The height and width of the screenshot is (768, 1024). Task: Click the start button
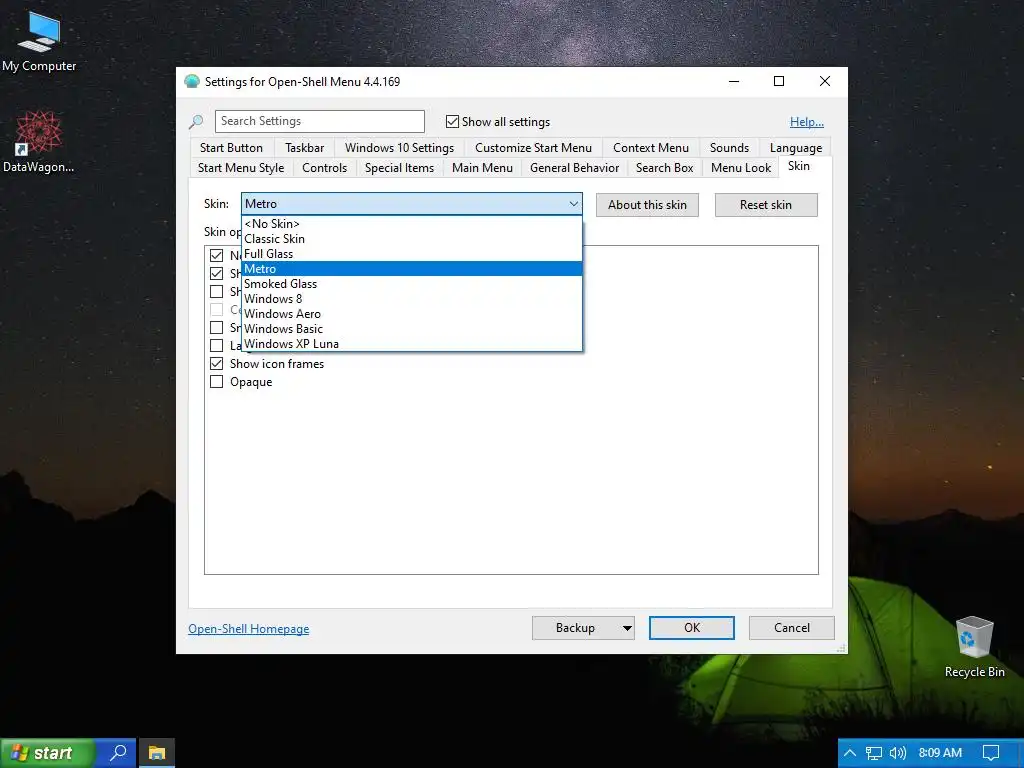click(47, 753)
